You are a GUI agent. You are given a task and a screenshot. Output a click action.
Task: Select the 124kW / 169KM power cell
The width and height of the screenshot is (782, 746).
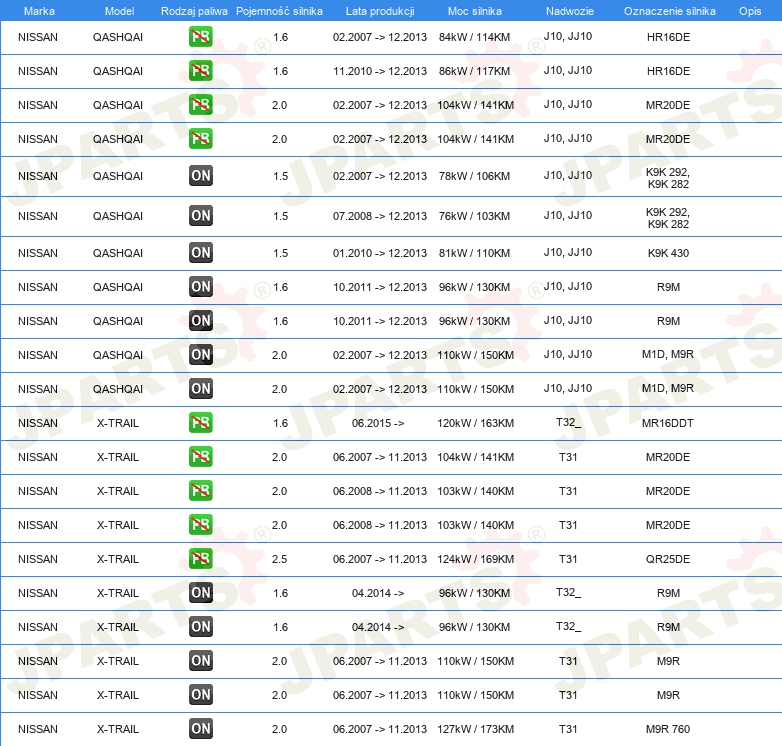pos(475,559)
